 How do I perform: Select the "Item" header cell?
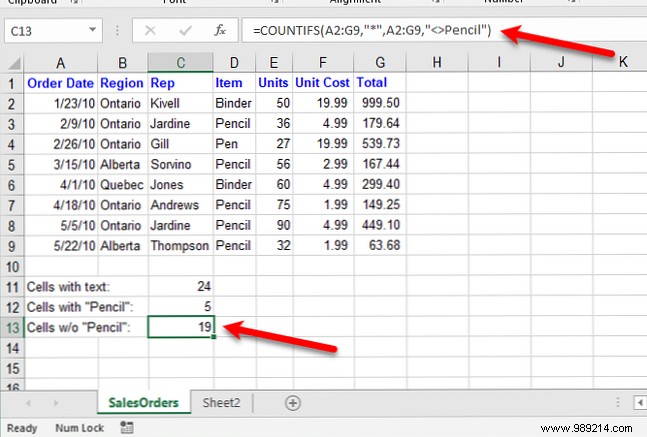(234, 83)
